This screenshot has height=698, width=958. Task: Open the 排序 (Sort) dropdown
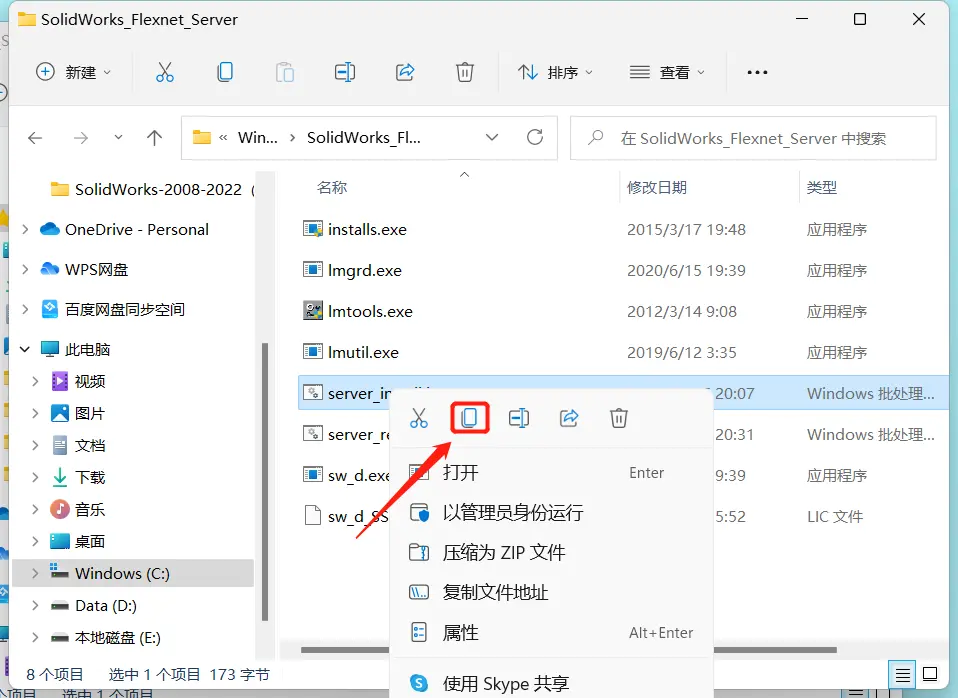tap(555, 72)
